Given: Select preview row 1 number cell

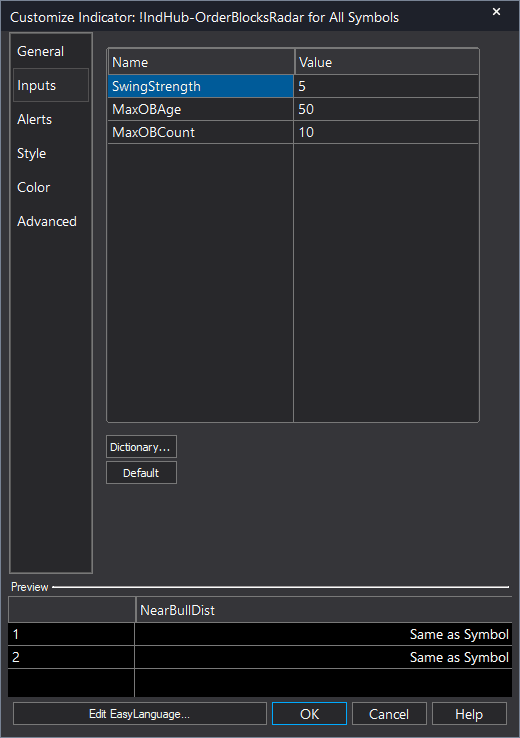Looking at the screenshot, I should 71,634.
